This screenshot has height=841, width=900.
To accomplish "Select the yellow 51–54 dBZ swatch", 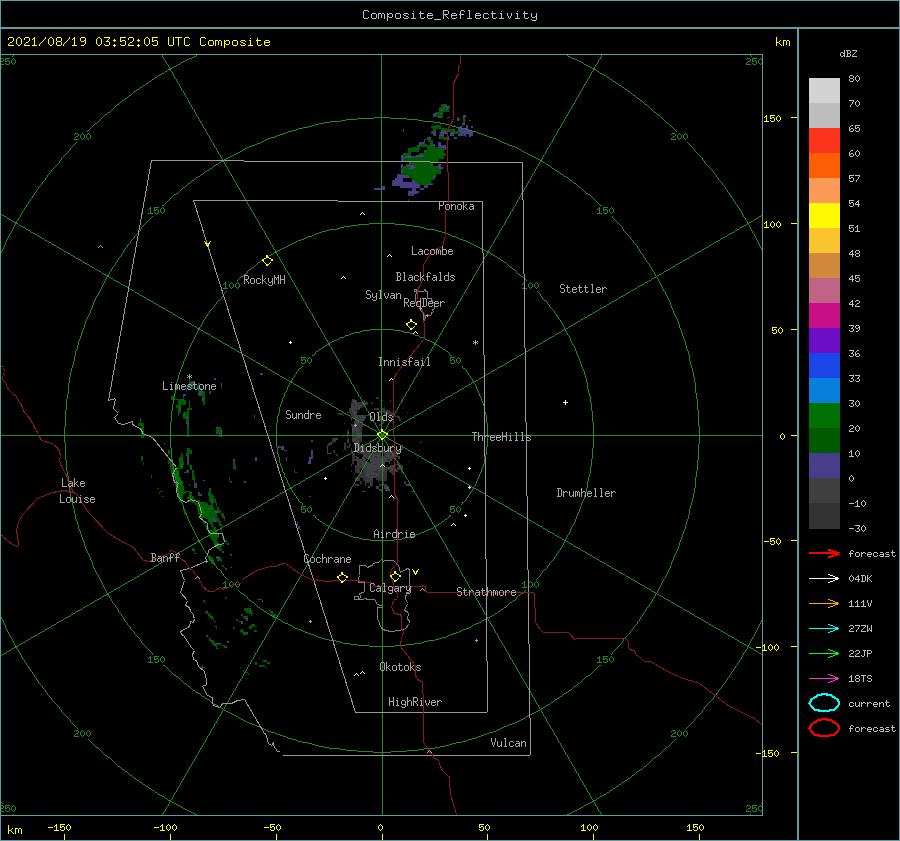I will click(x=824, y=215).
